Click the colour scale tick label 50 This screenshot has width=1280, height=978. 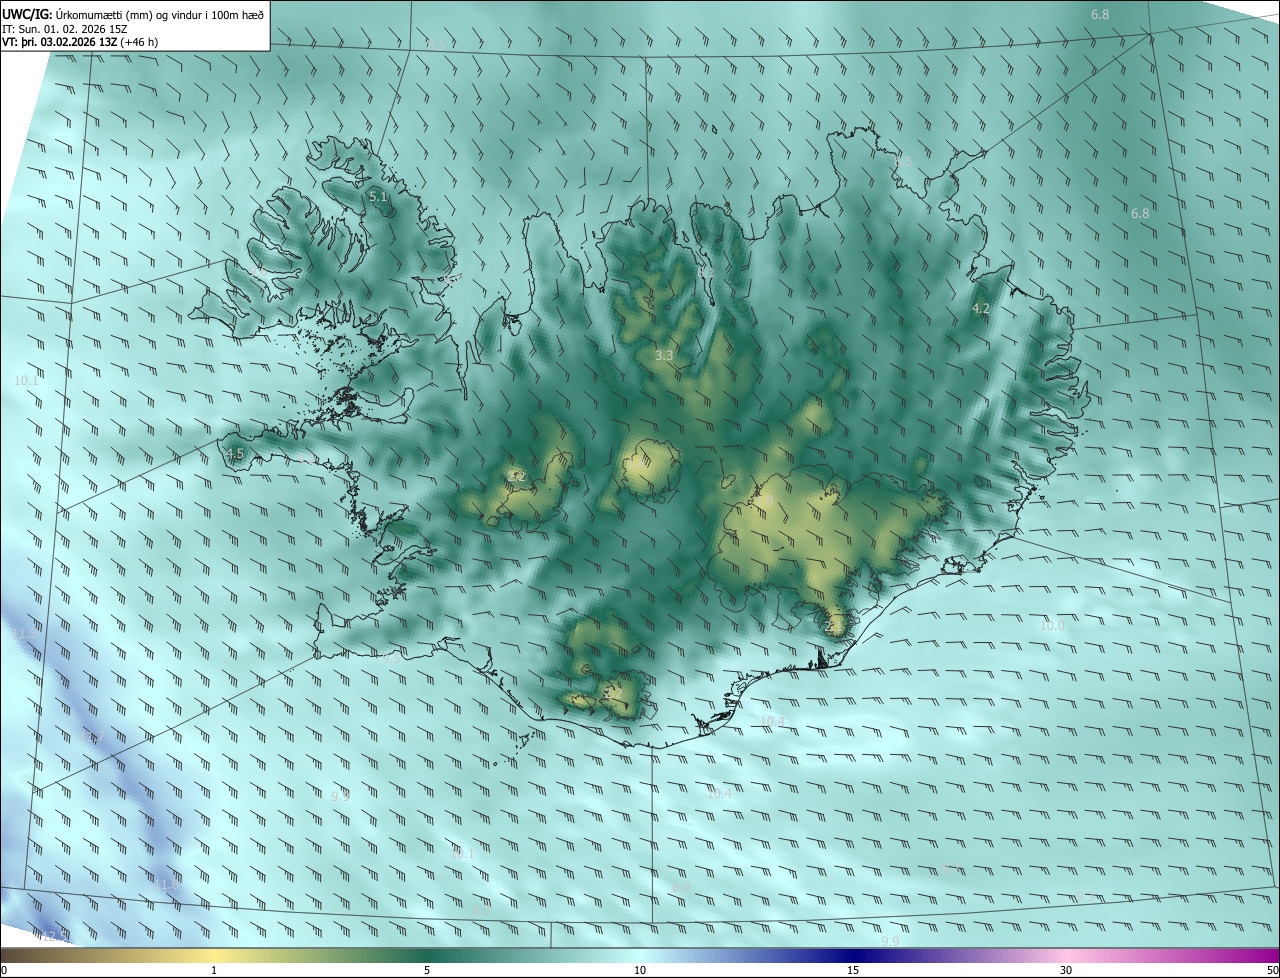1272,970
